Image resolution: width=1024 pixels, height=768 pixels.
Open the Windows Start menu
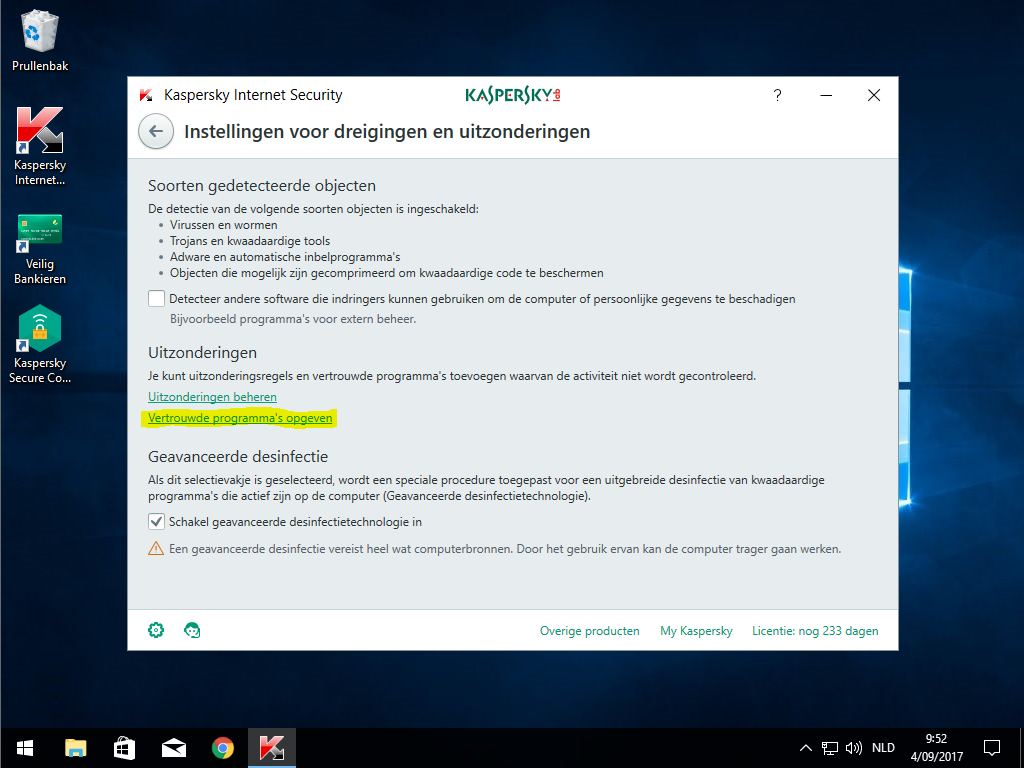pos(25,748)
